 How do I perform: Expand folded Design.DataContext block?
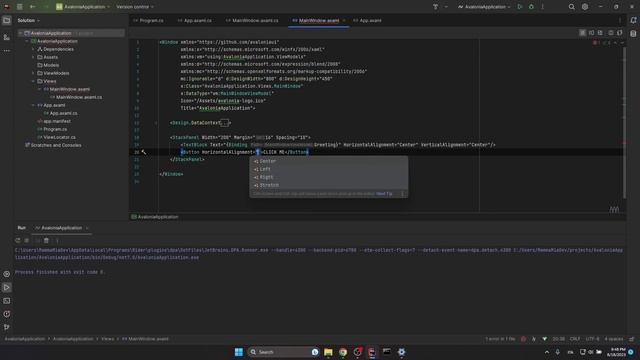tap(224, 123)
